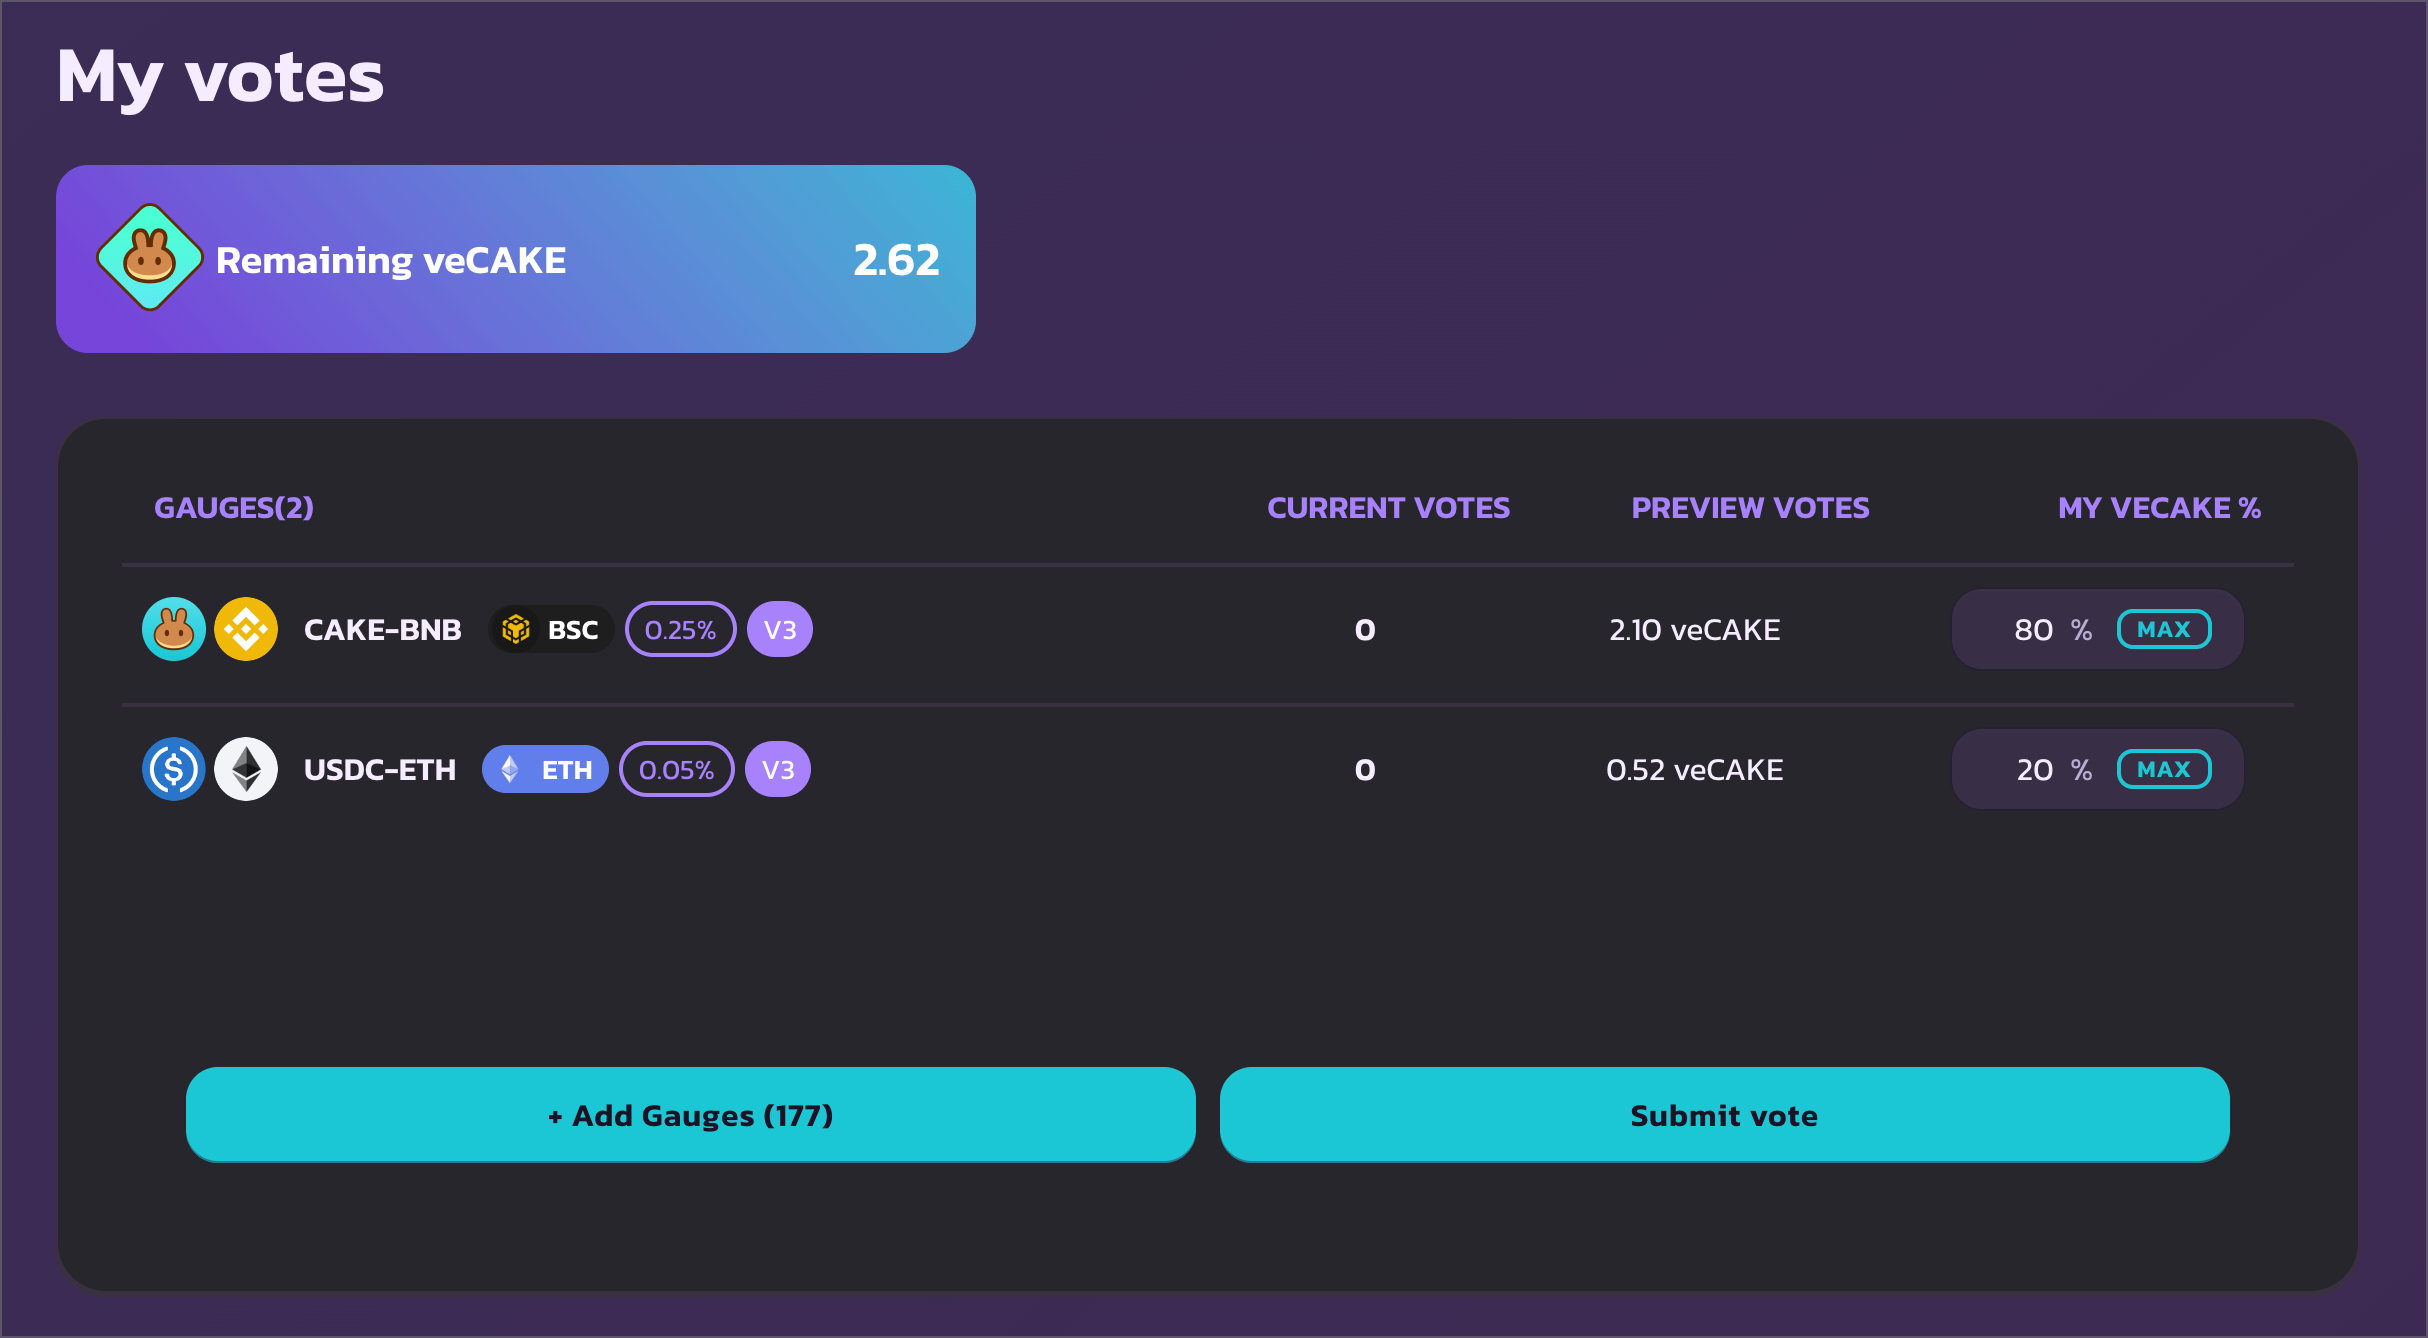Click the 20 percent input for USDC-ETH
Image resolution: width=2428 pixels, height=1338 pixels.
2034,769
